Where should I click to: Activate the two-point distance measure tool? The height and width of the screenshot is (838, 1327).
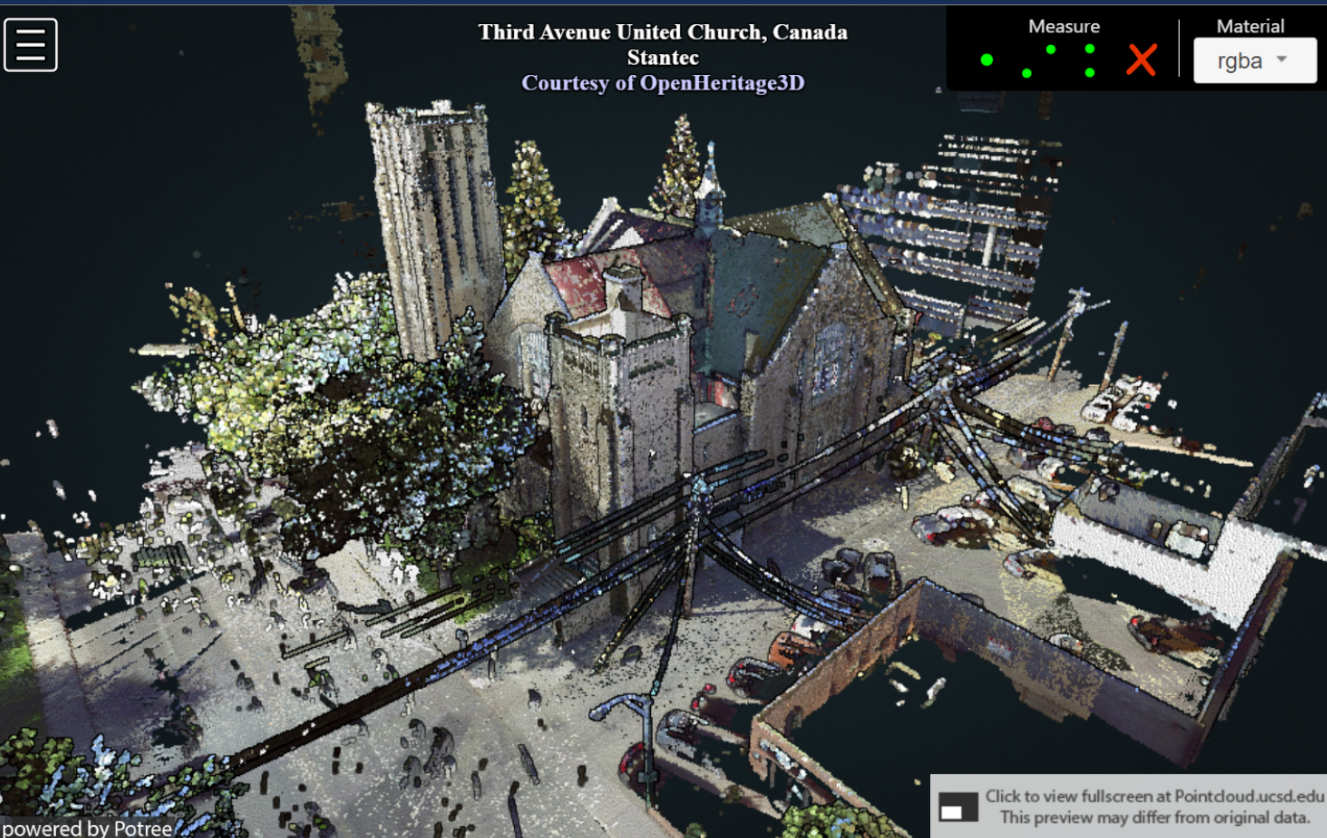[x=1038, y=61]
